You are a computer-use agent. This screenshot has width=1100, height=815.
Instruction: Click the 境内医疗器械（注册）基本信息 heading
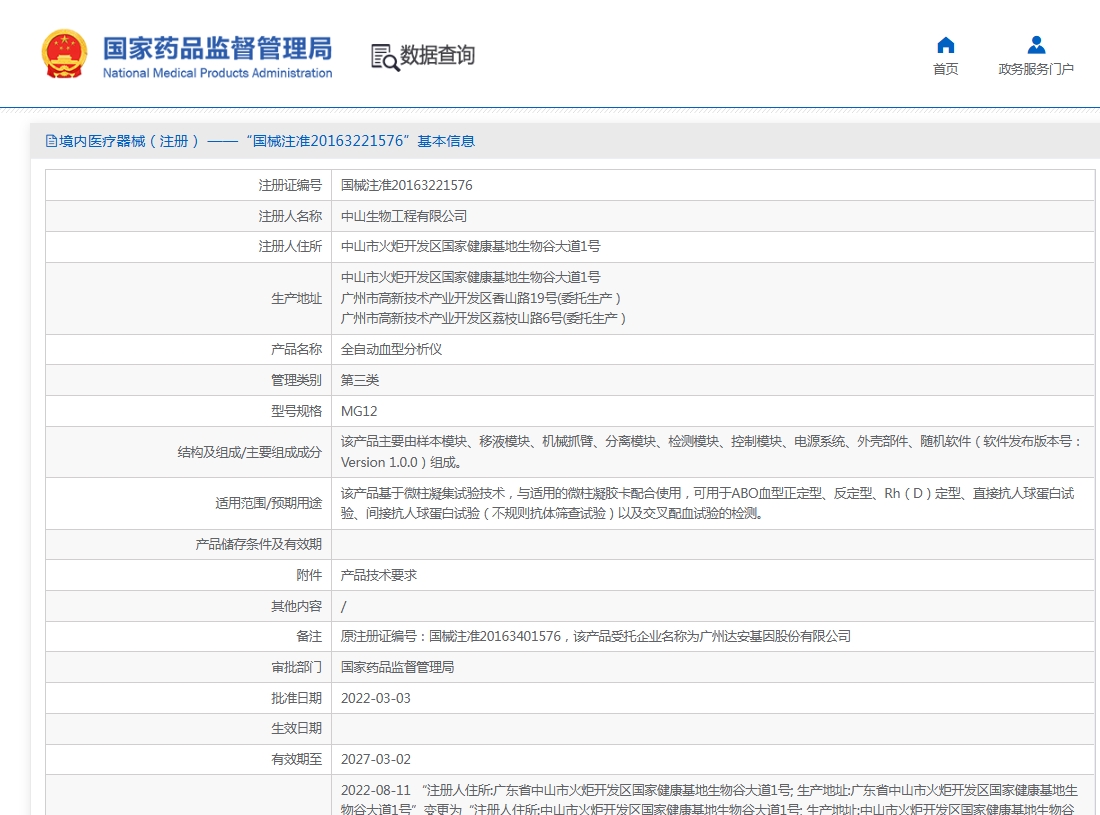coord(260,141)
